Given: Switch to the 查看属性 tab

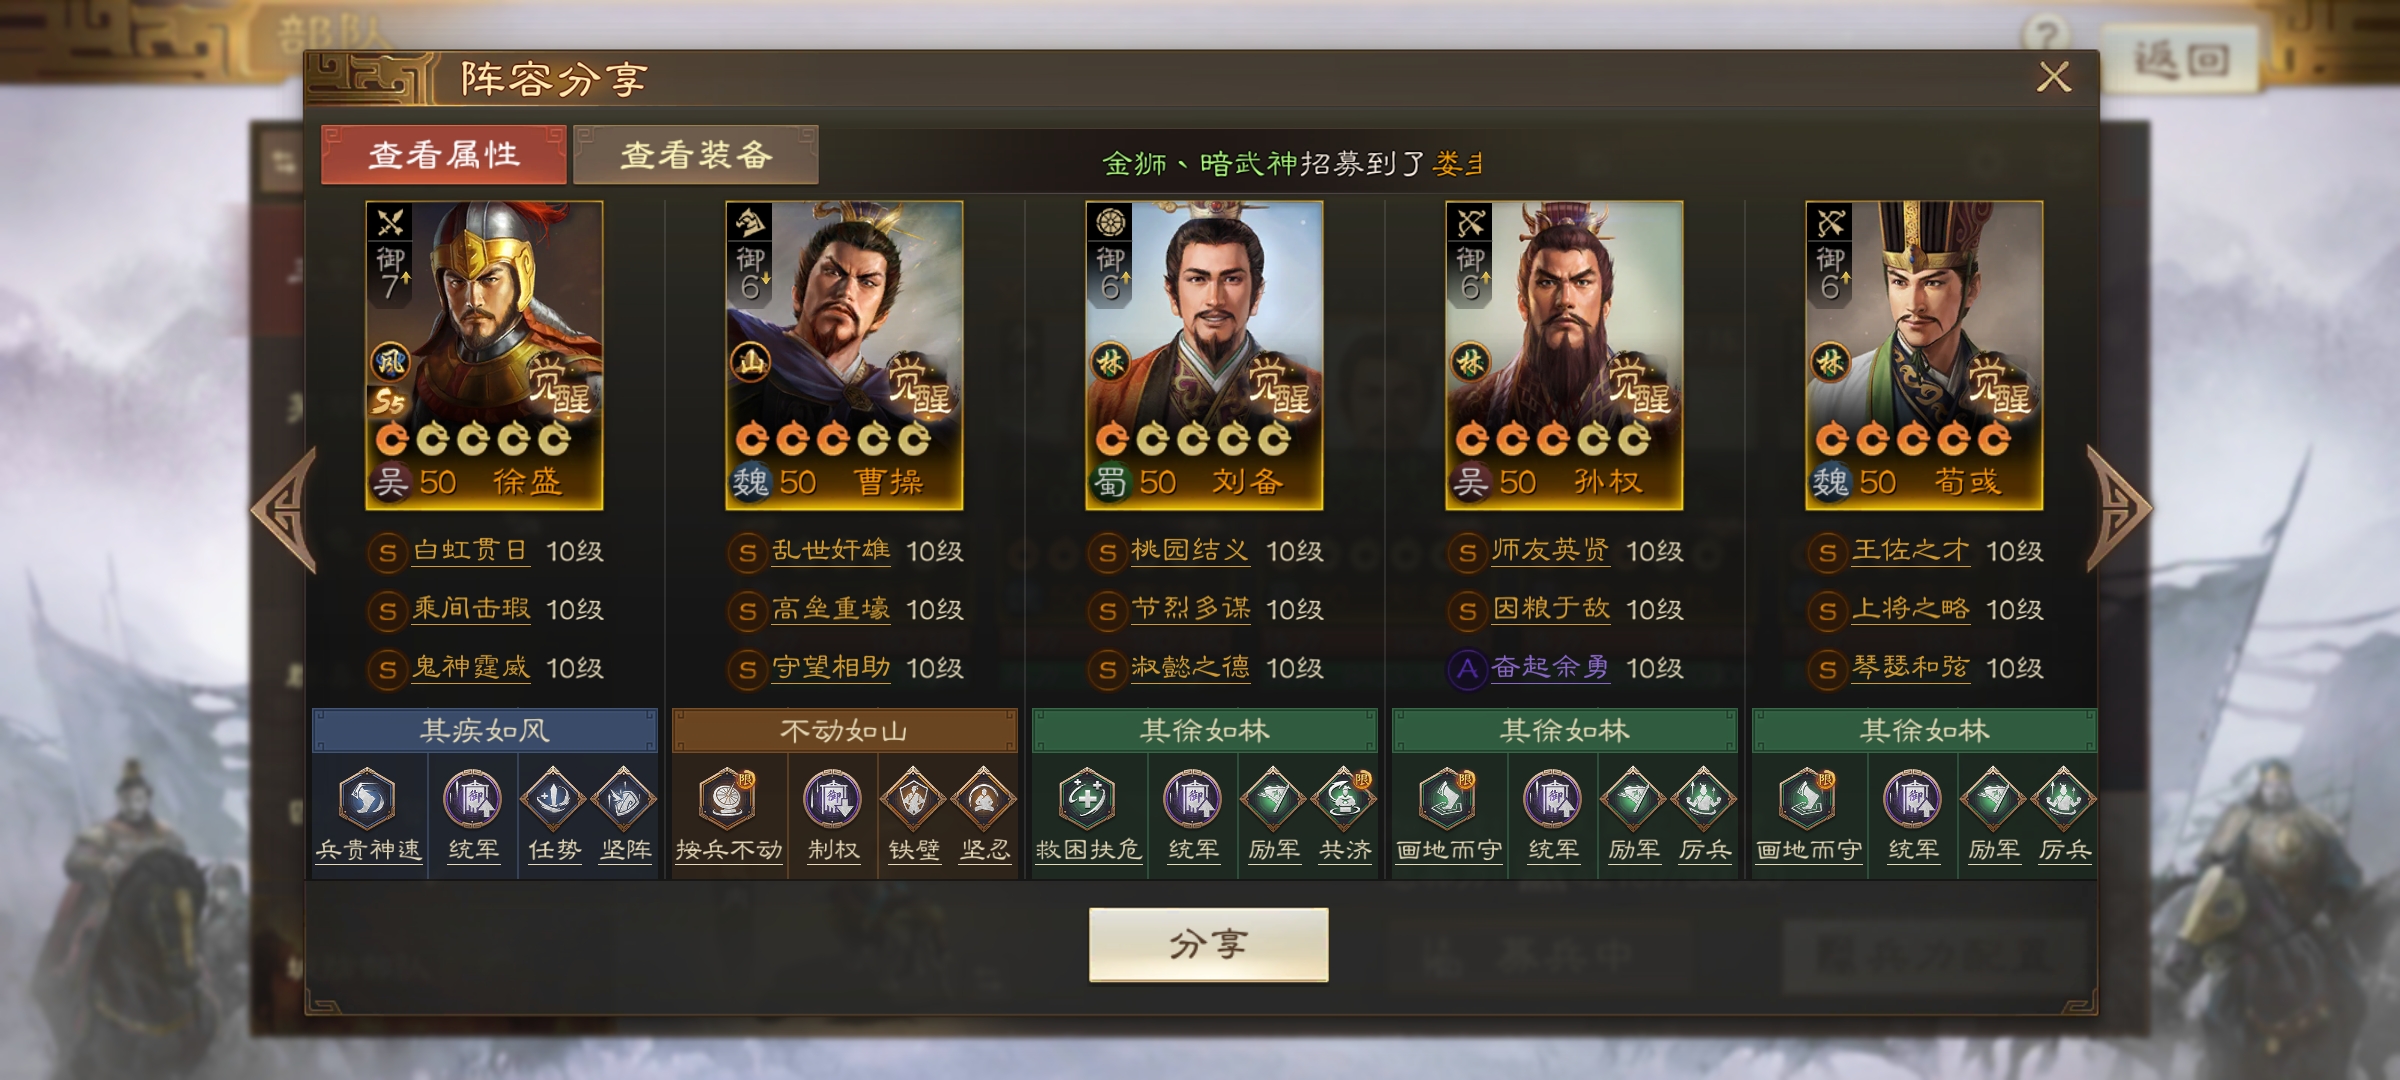Looking at the screenshot, I should tap(444, 155).
